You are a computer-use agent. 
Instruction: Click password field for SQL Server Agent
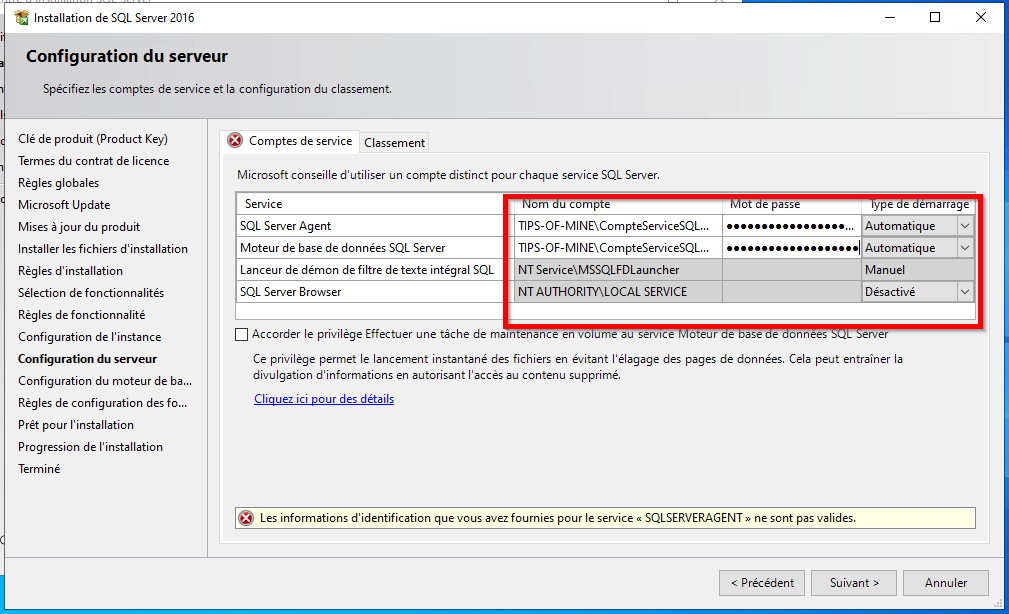pos(792,226)
